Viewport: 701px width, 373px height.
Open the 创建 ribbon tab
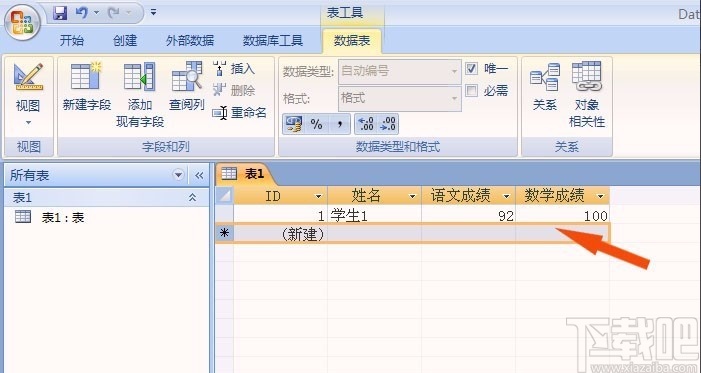[125, 41]
